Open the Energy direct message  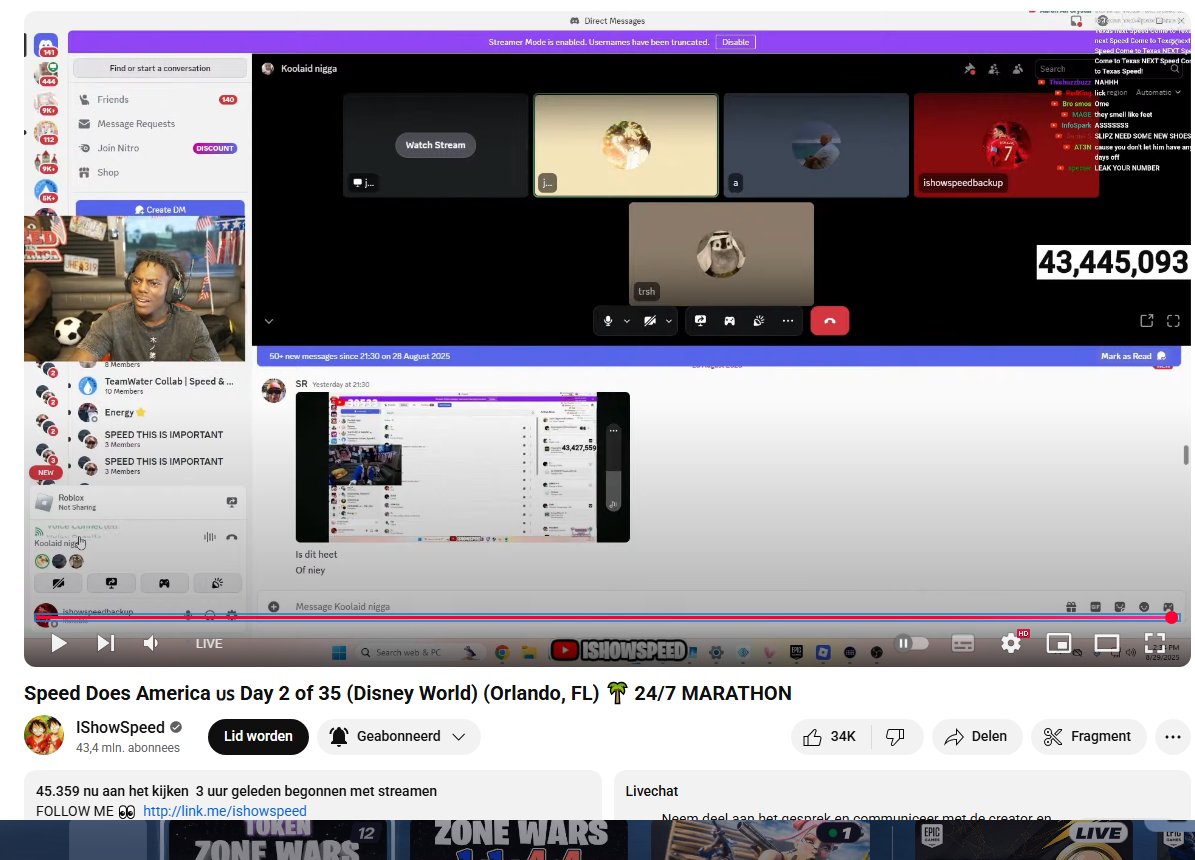pos(159,412)
